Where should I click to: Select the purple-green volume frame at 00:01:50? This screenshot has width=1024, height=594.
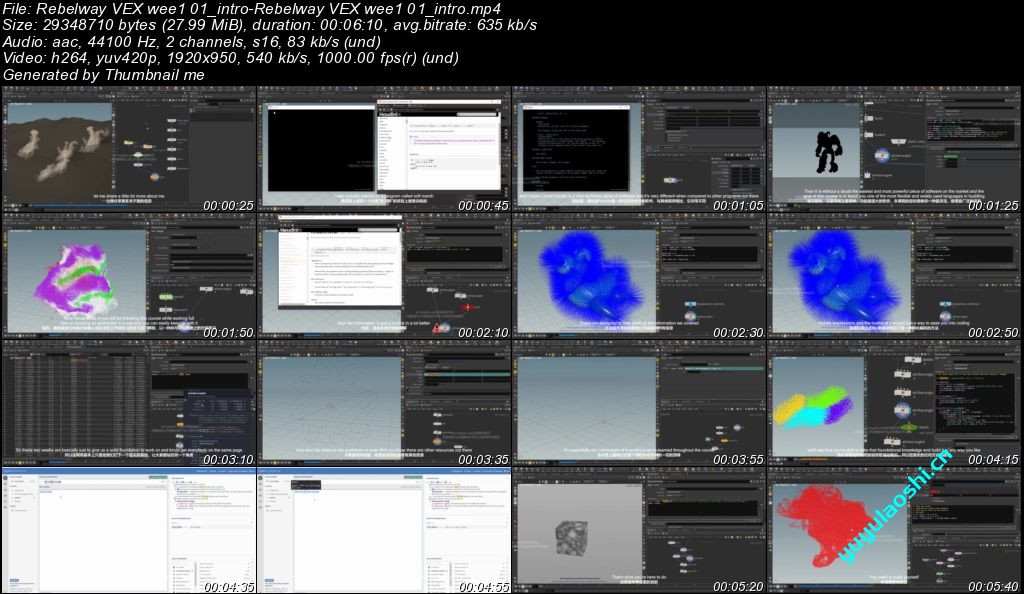129,277
